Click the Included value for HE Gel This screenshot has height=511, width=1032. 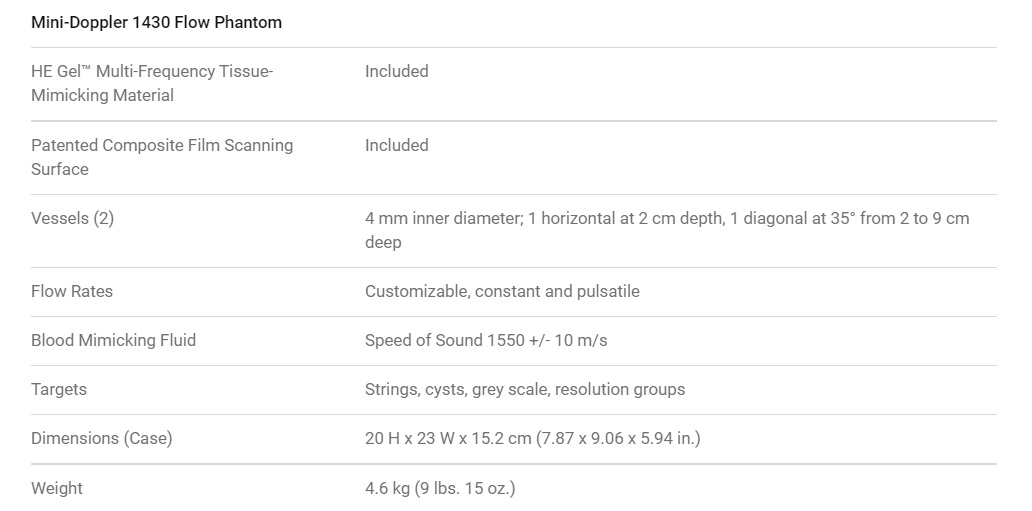pos(397,71)
